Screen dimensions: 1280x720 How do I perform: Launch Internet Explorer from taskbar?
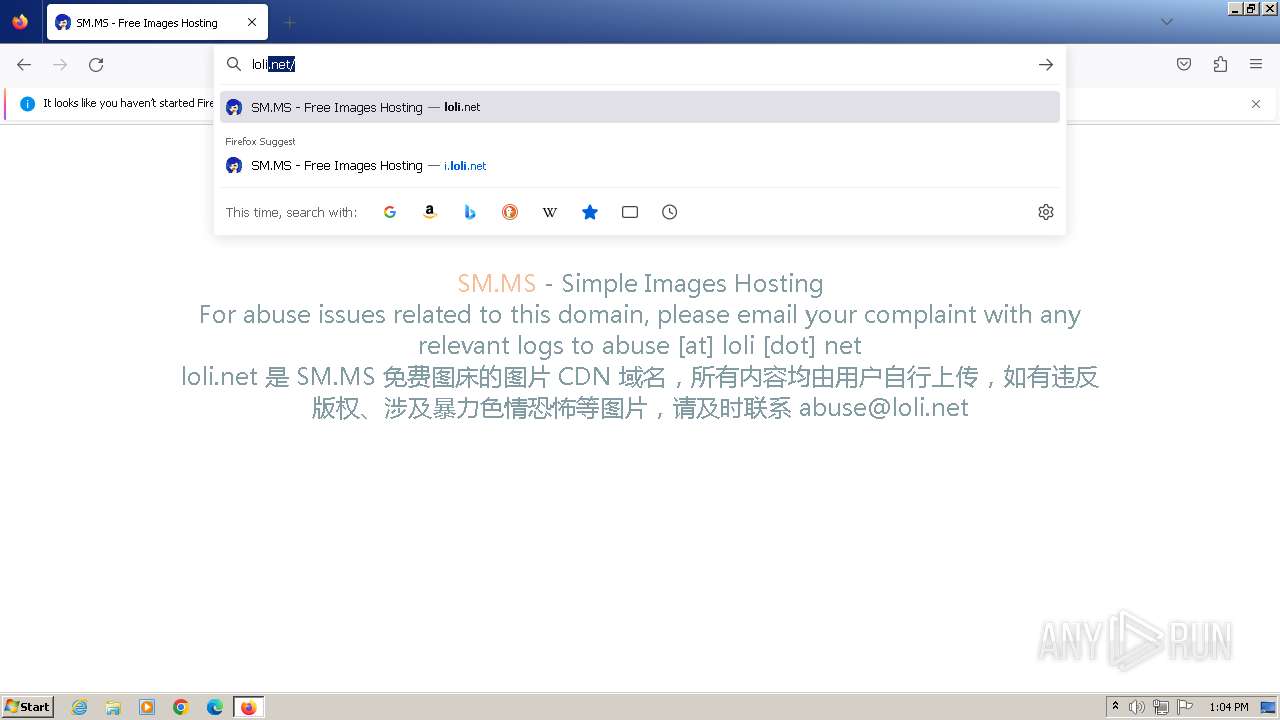pyautogui.click(x=80, y=707)
